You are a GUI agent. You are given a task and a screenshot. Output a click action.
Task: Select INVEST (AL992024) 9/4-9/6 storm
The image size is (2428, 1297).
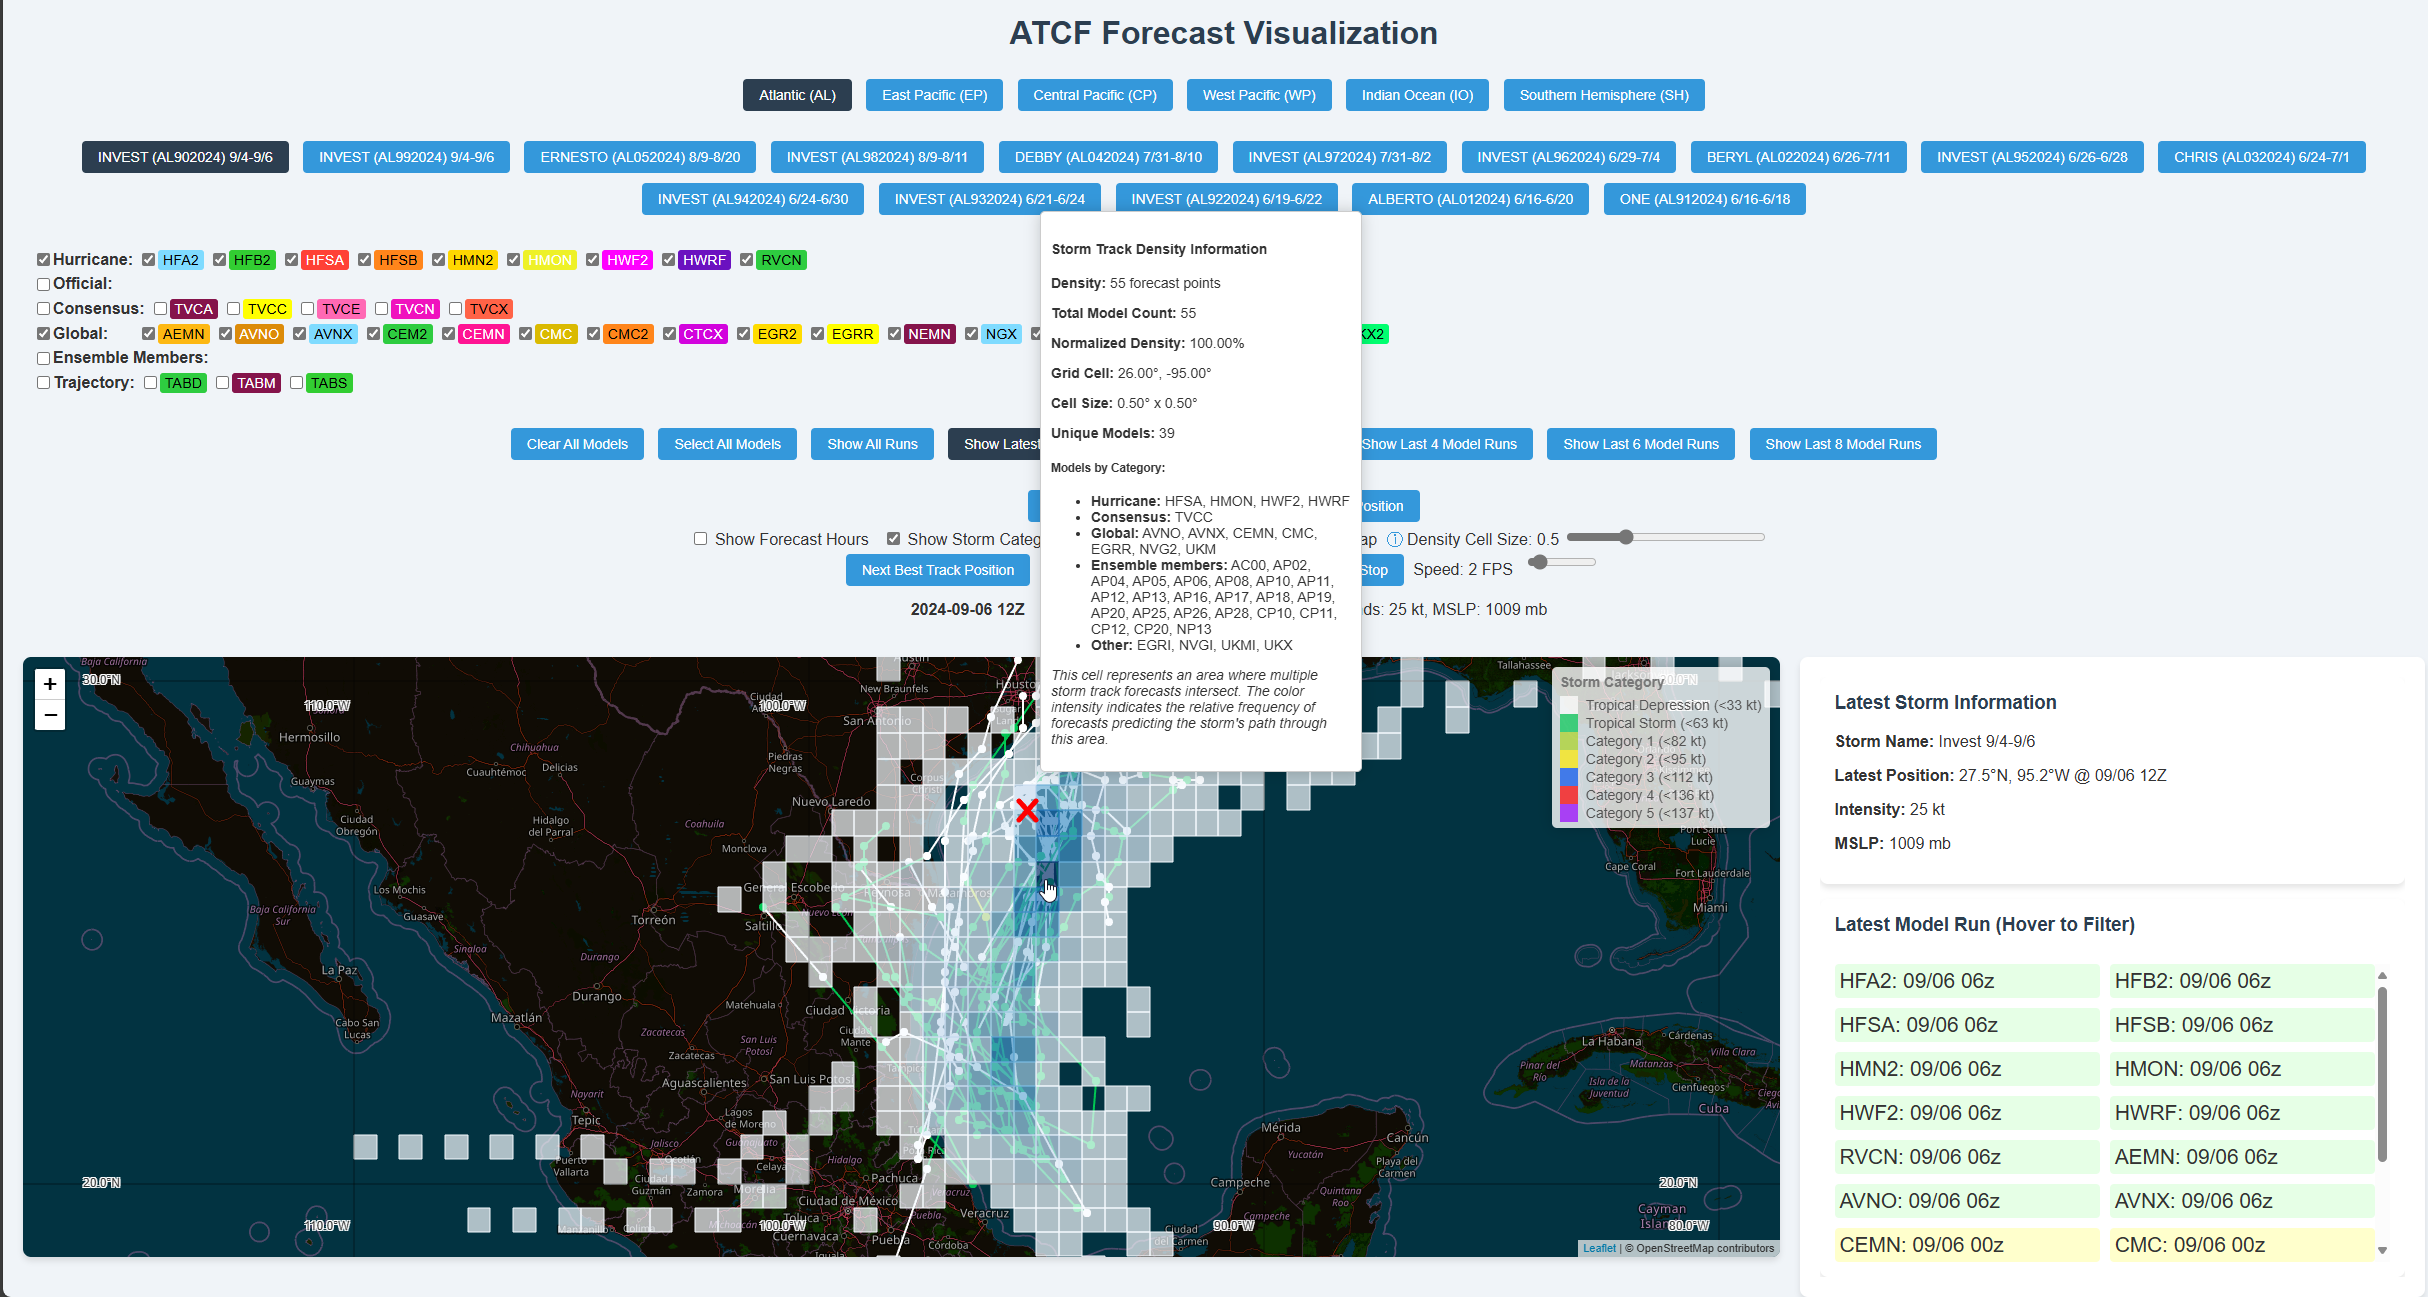(406, 157)
